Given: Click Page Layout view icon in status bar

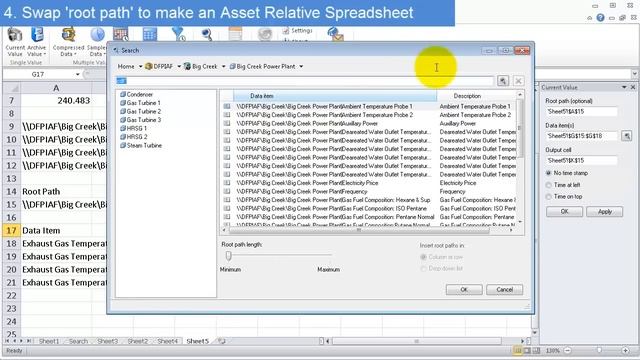Looking at the screenshot, I should pos(527,351).
